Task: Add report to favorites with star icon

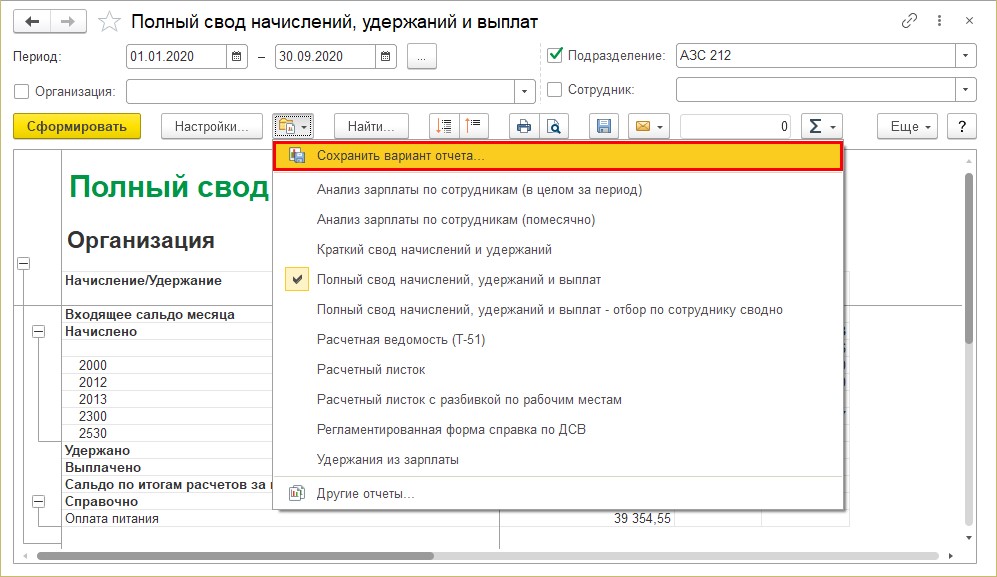Action: tap(109, 22)
